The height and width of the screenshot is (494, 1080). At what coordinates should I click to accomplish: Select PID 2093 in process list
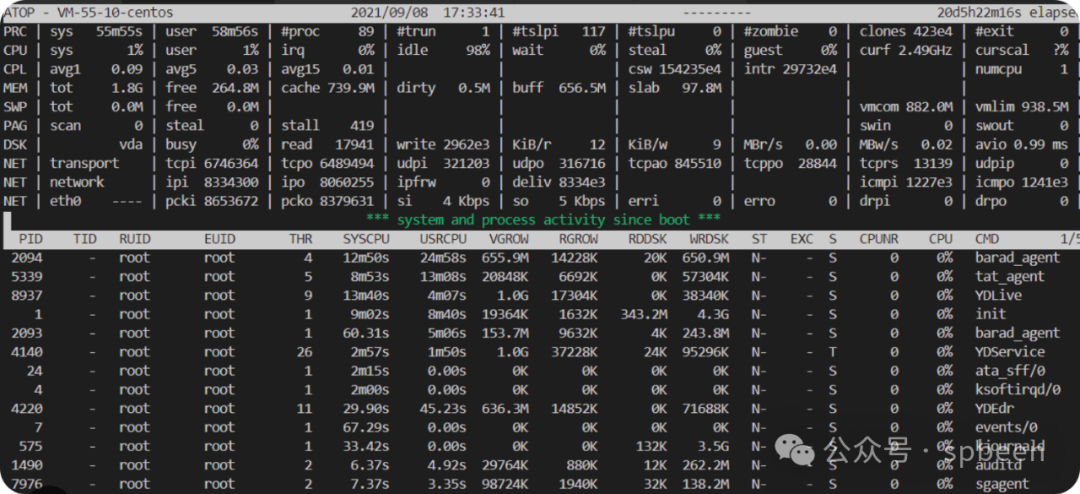[27, 333]
